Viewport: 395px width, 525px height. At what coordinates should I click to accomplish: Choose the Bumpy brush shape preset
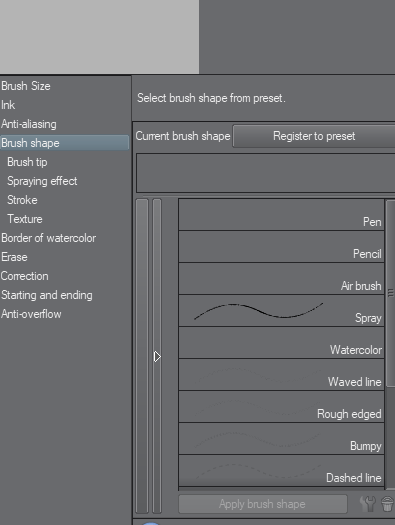tap(281, 439)
